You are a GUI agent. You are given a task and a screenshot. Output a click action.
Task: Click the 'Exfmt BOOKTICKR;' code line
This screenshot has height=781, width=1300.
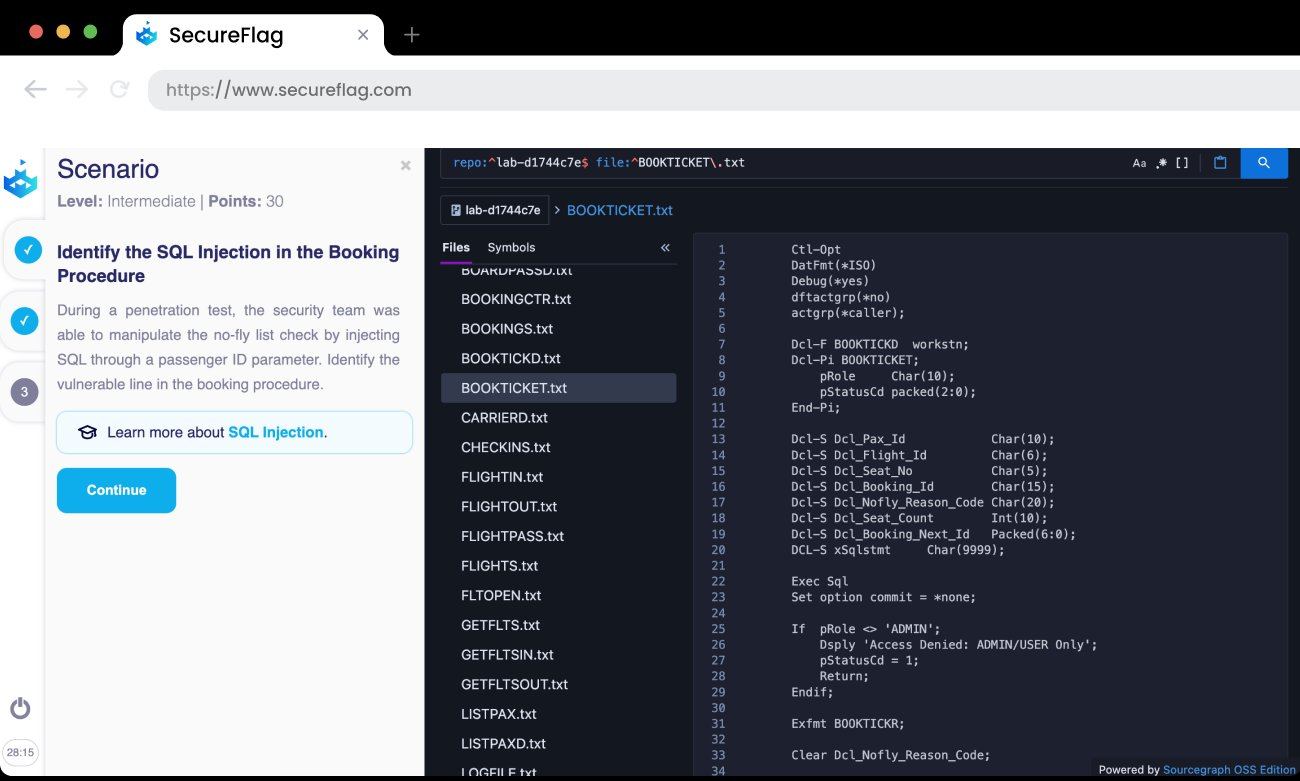tap(847, 724)
